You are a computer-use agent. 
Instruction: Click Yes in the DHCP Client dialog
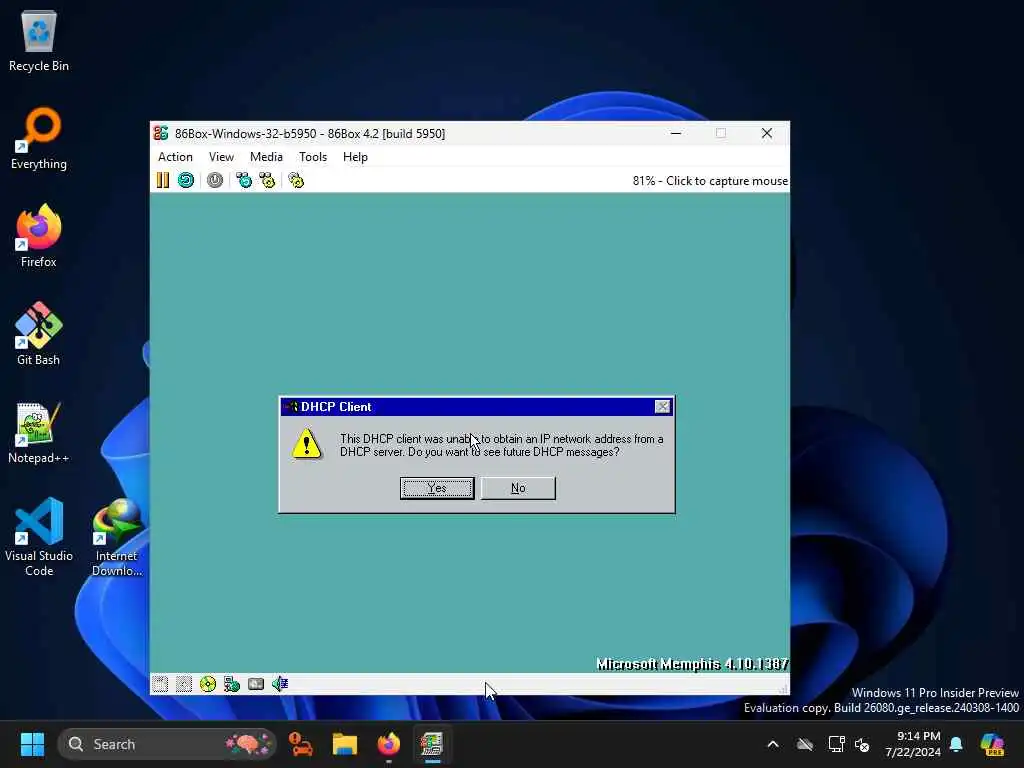coord(437,488)
